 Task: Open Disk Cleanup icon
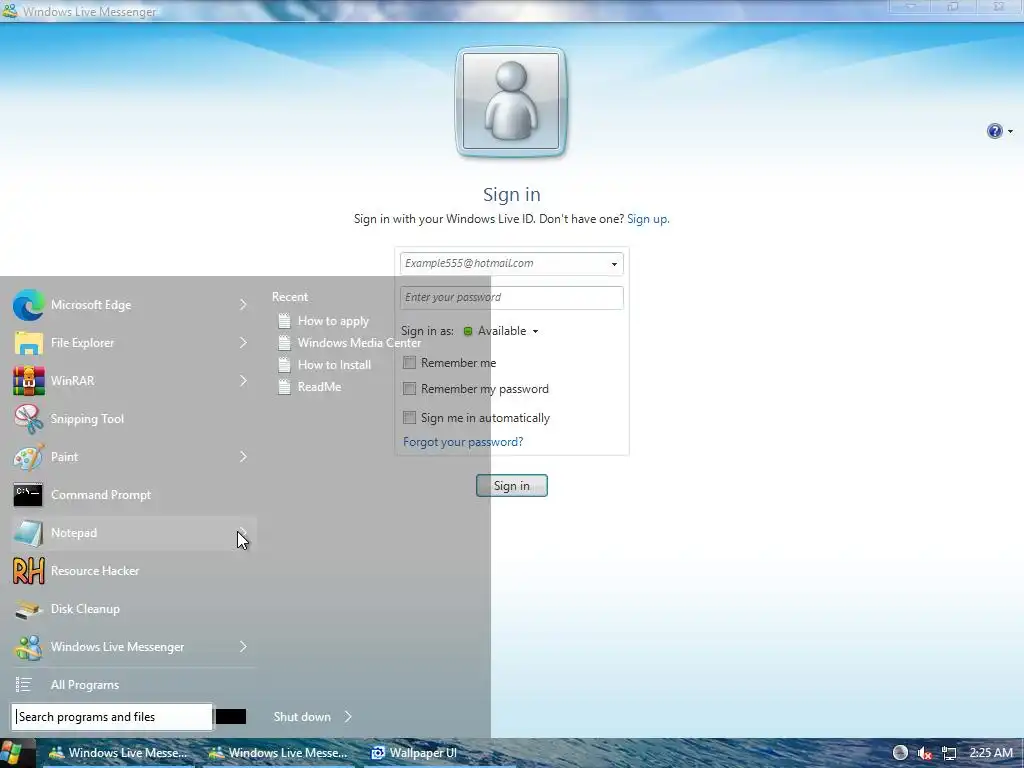[29, 609]
